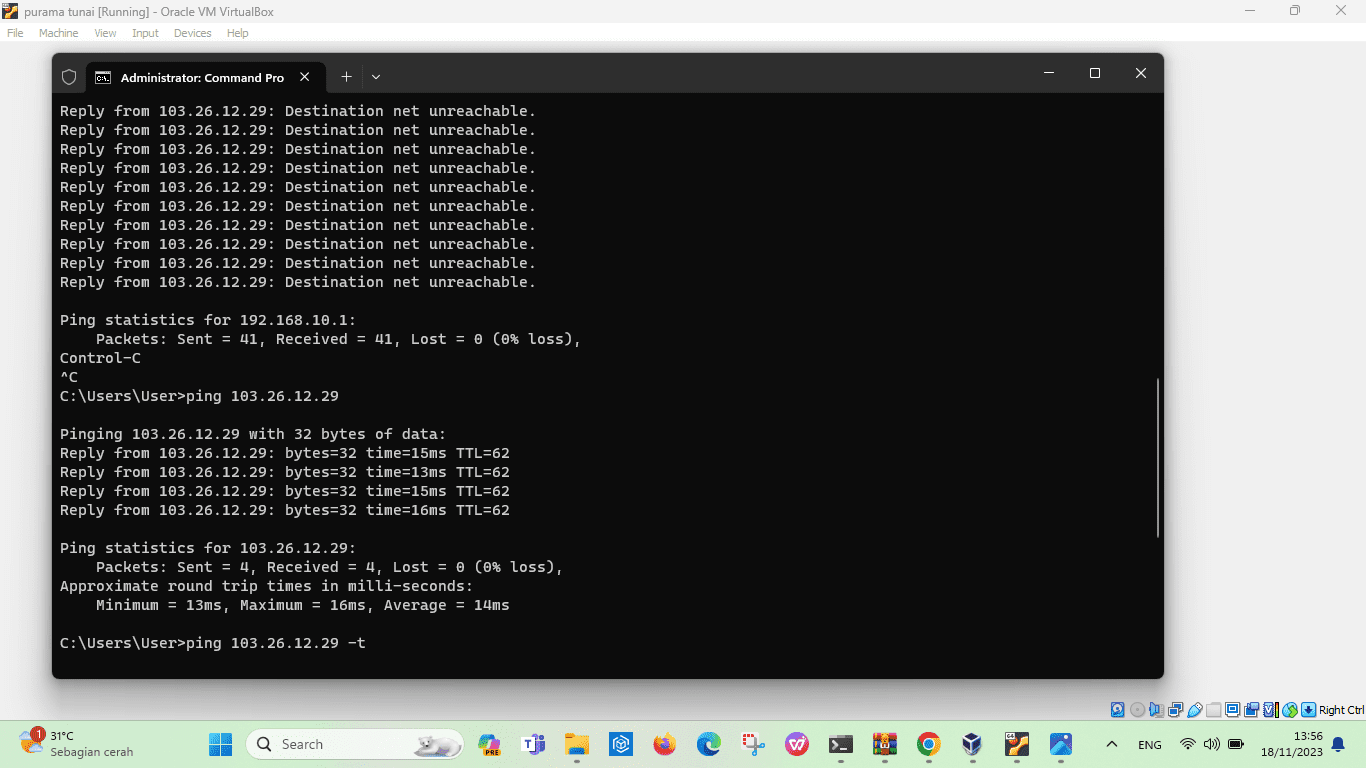Click the keyboard capture arrow indicator
The height and width of the screenshot is (768, 1366).
point(1308,710)
